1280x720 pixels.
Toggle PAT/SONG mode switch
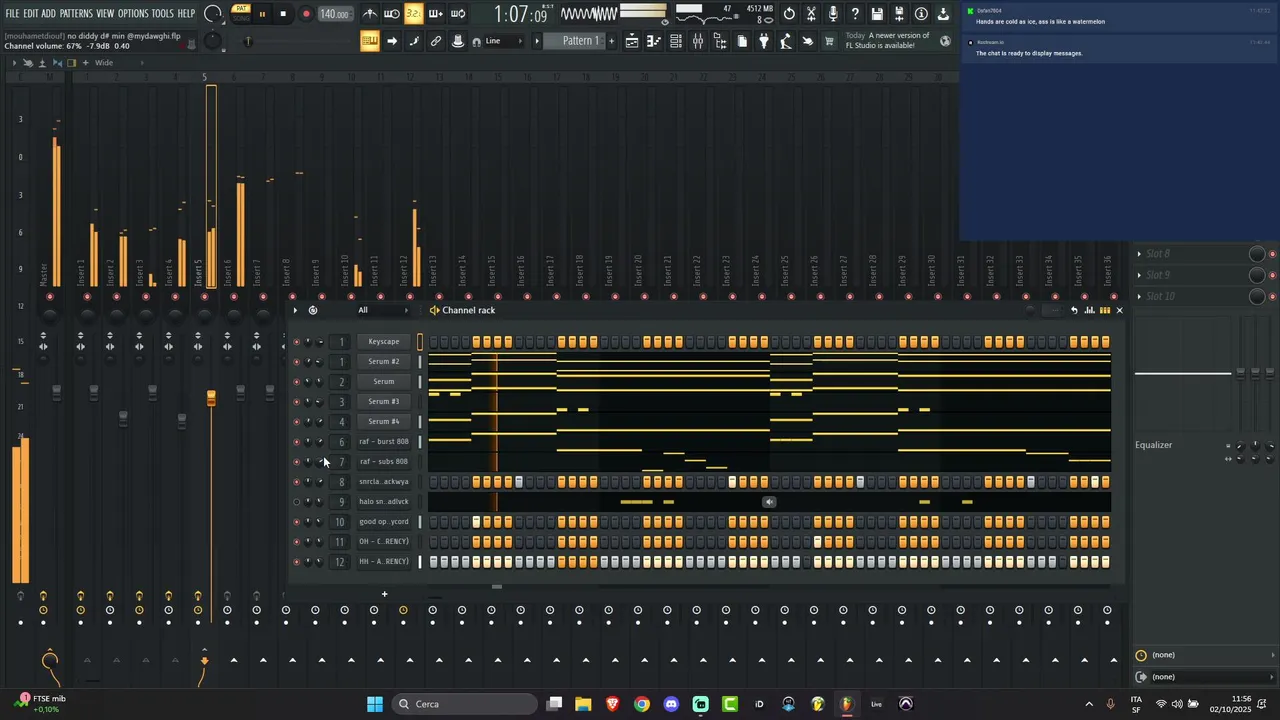tap(241, 14)
